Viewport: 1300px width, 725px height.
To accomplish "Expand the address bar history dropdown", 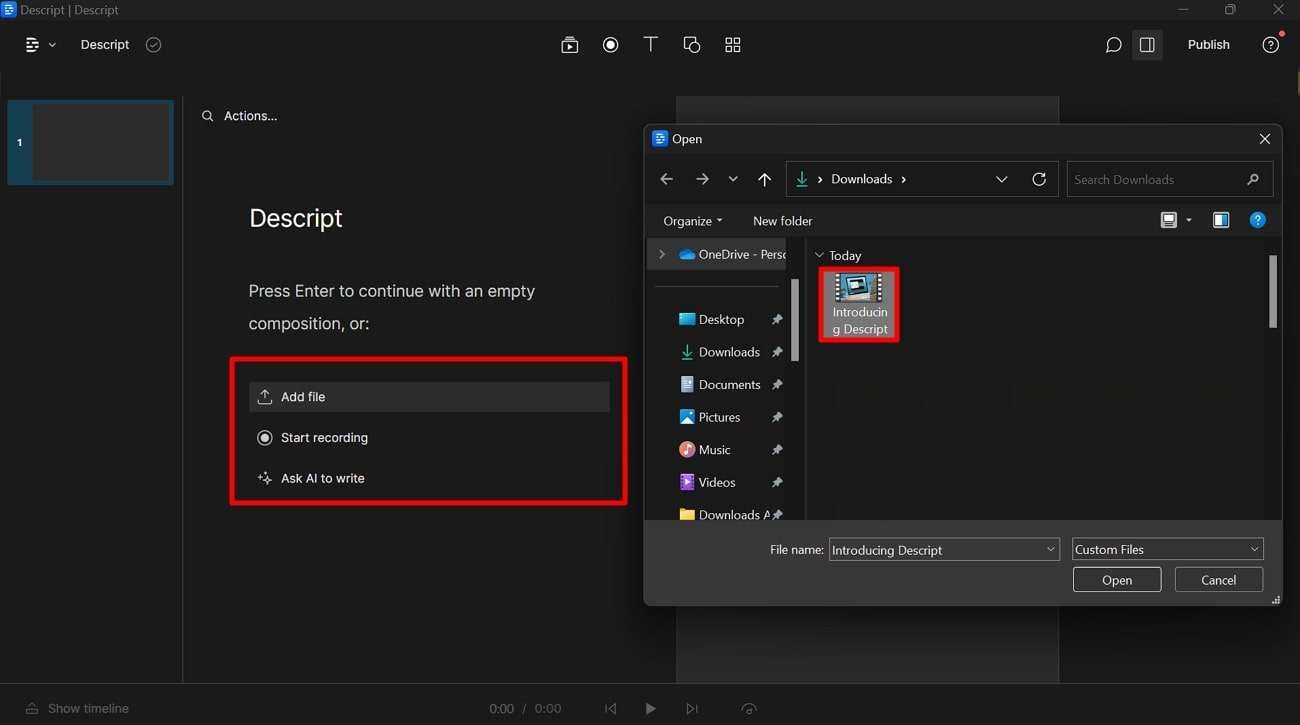I will coord(1002,179).
